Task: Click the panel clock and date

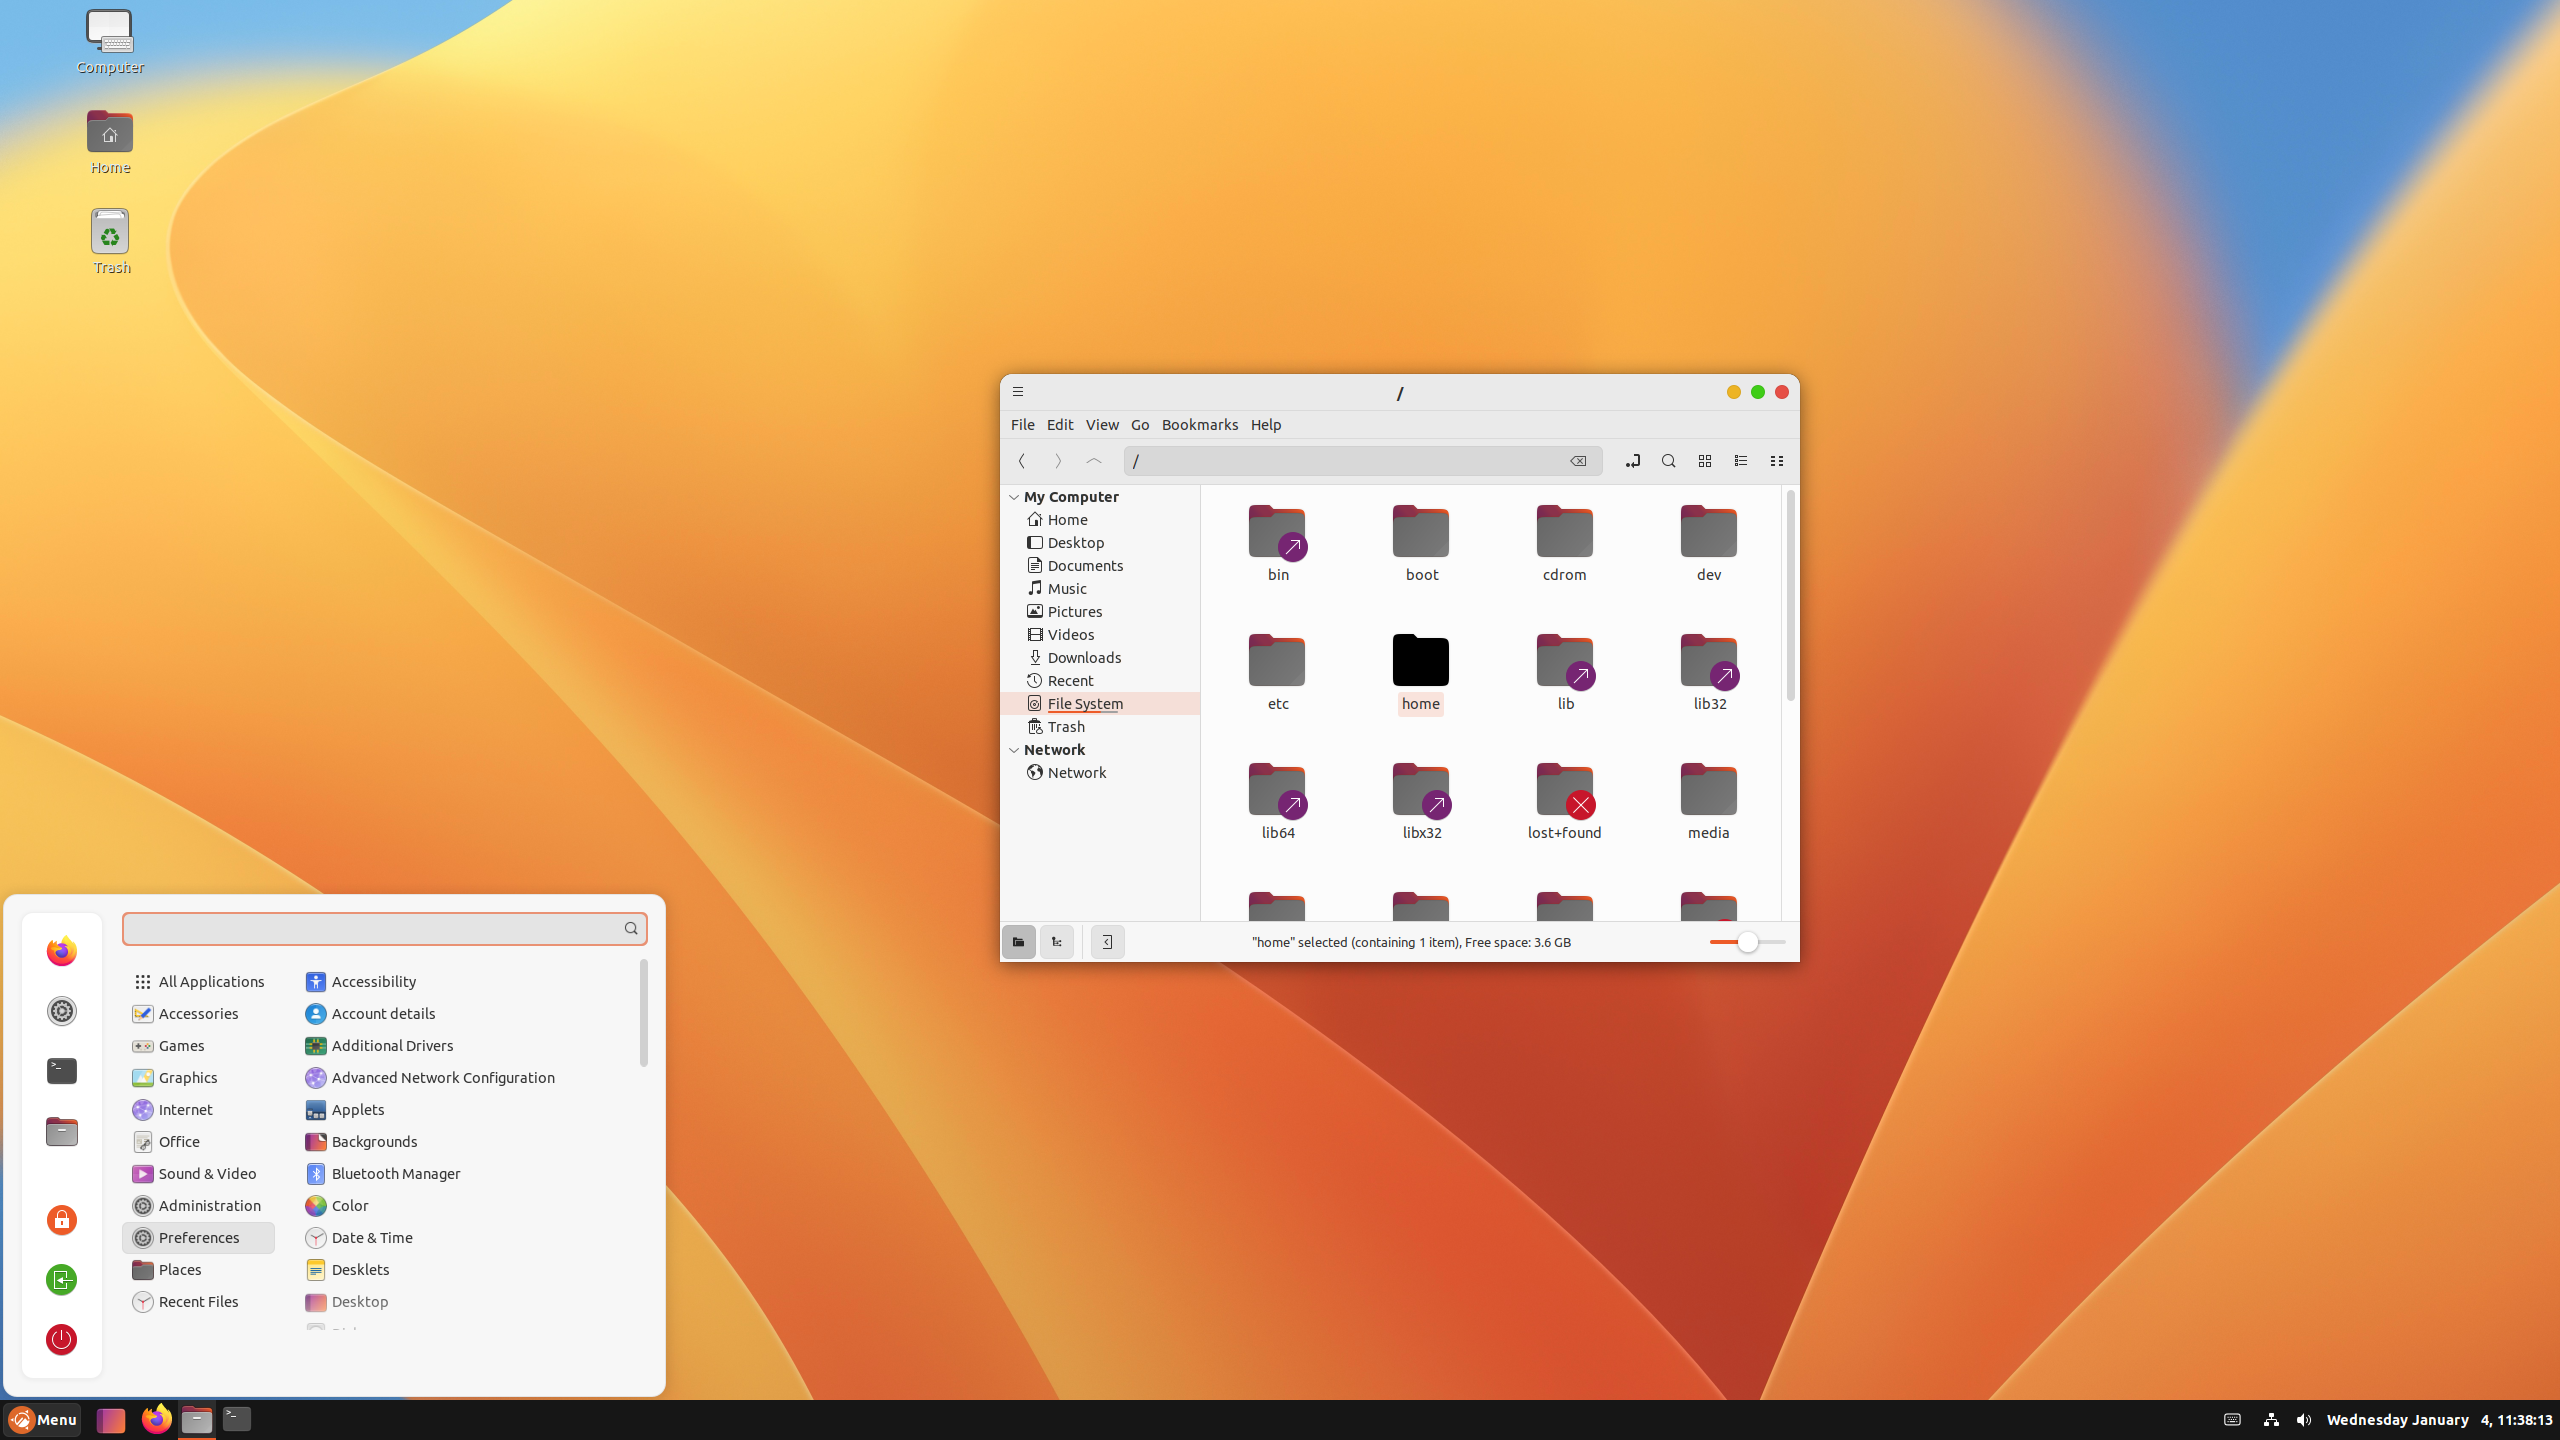Action: coord(2439,1420)
